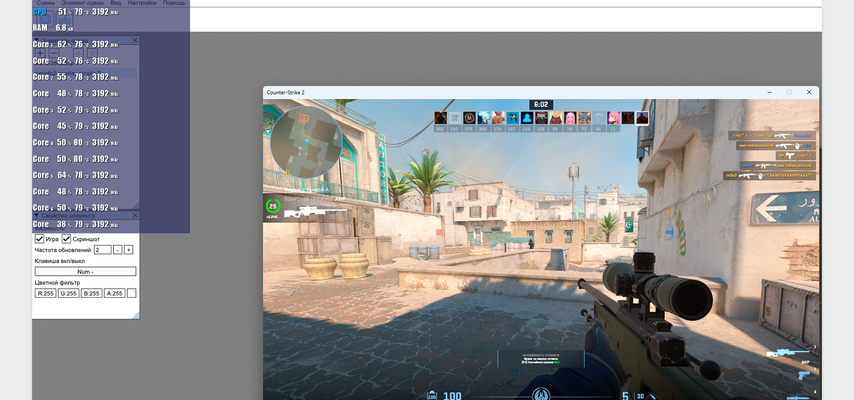The image size is (854, 400).
Task: Move the scene element up with the arrow icon
Action: (x=78, y=53)
